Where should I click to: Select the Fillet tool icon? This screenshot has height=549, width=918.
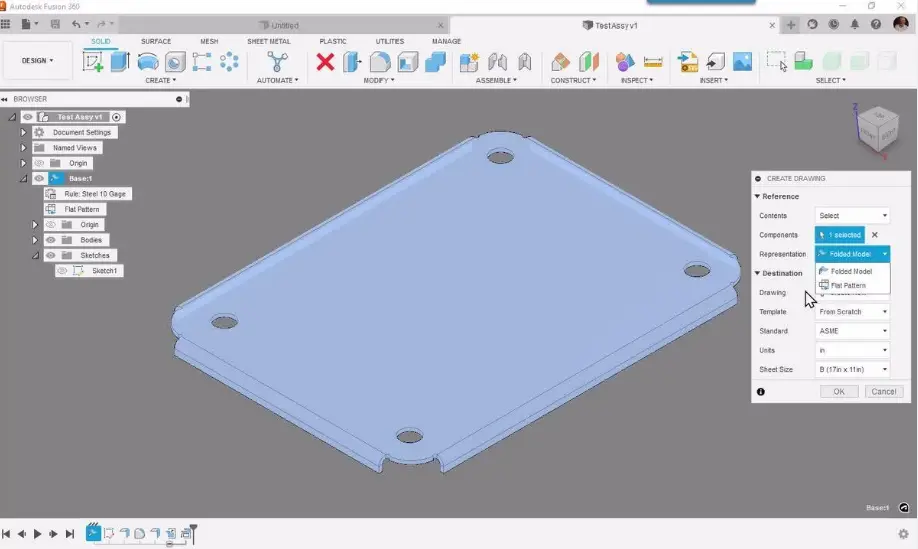[379, 61]
